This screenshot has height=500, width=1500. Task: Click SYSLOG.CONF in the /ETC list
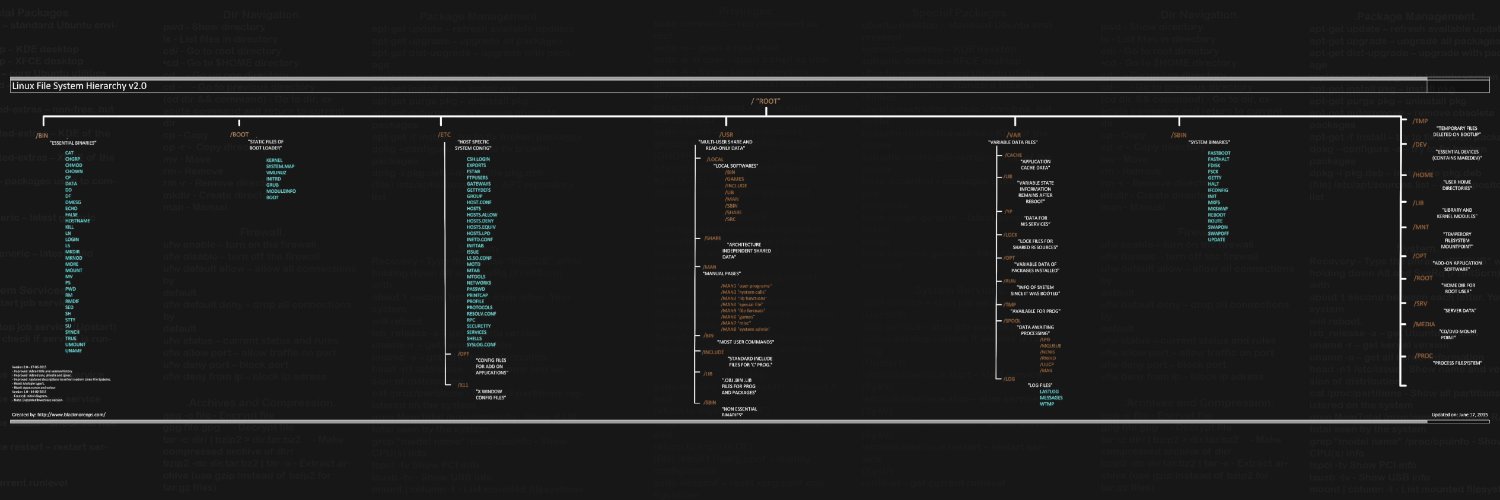tap(480, 344)
